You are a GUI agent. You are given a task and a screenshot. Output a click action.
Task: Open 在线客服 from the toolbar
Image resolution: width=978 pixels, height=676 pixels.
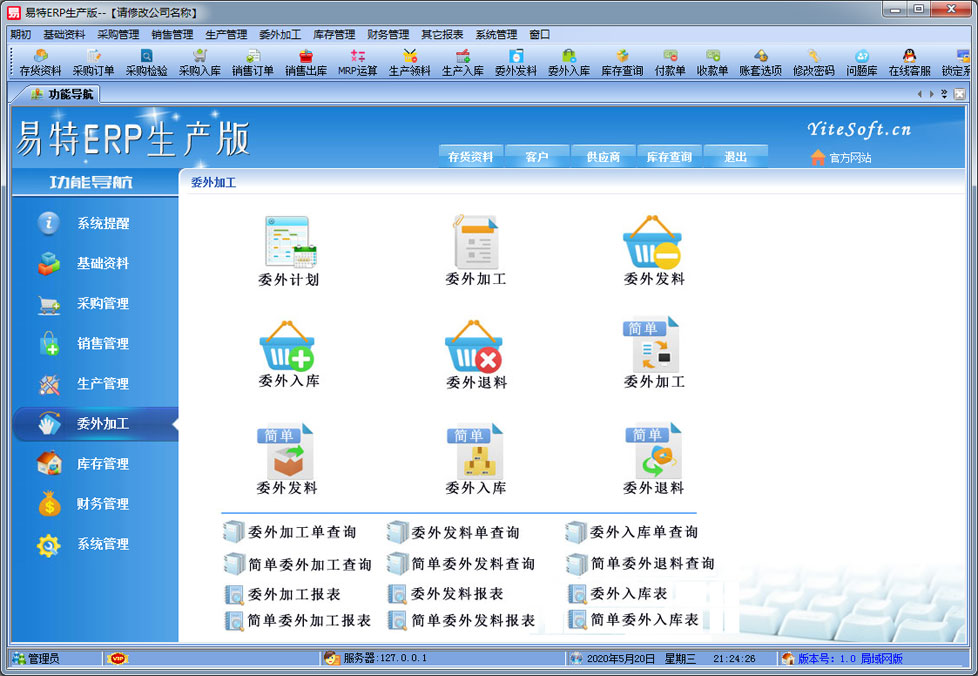point(909,63)
